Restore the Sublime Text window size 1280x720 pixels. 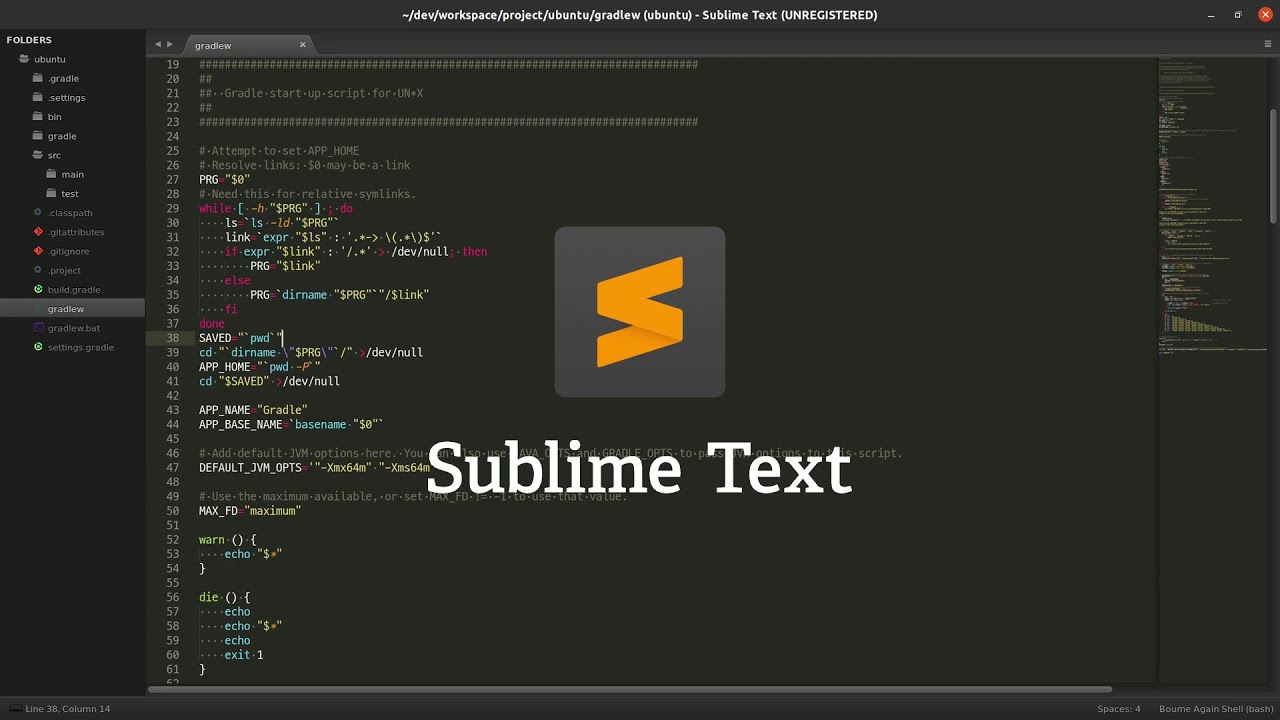[1238, 15]
